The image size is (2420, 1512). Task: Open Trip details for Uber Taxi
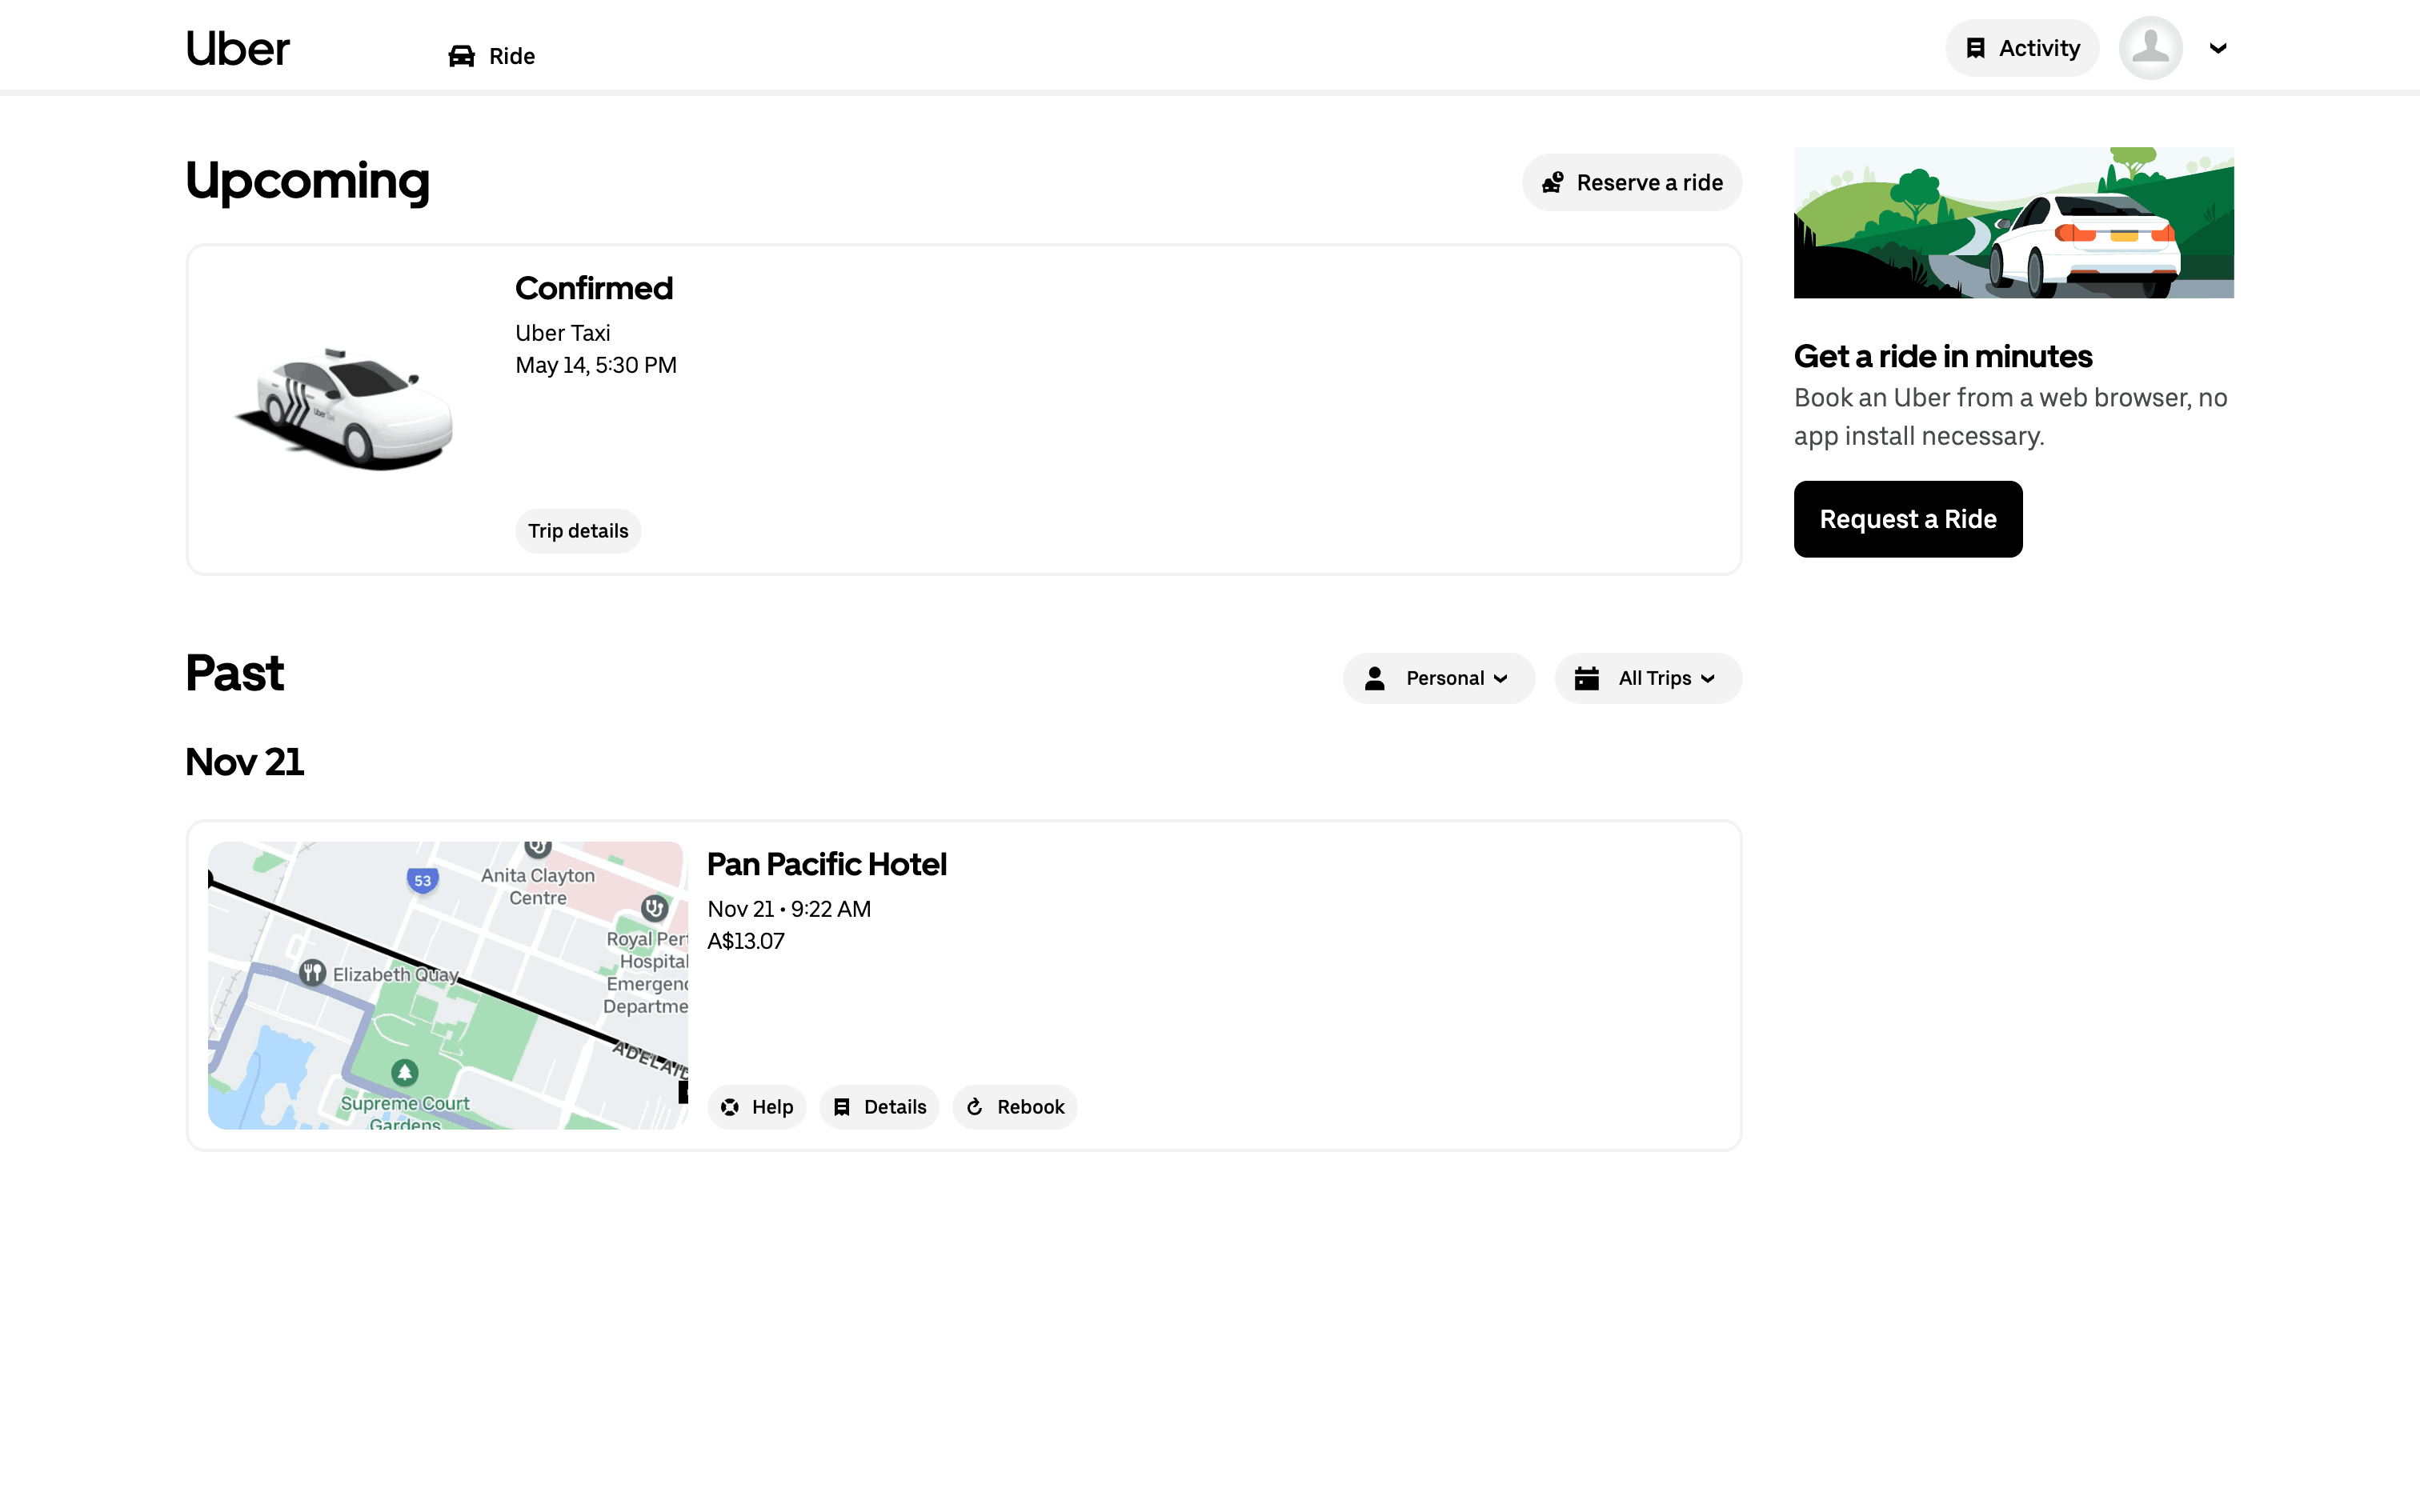[x=578, y=531]
